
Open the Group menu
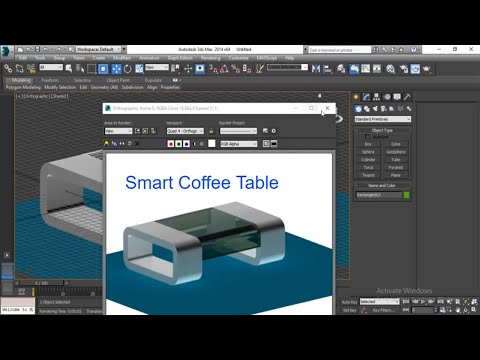[59, 58]
